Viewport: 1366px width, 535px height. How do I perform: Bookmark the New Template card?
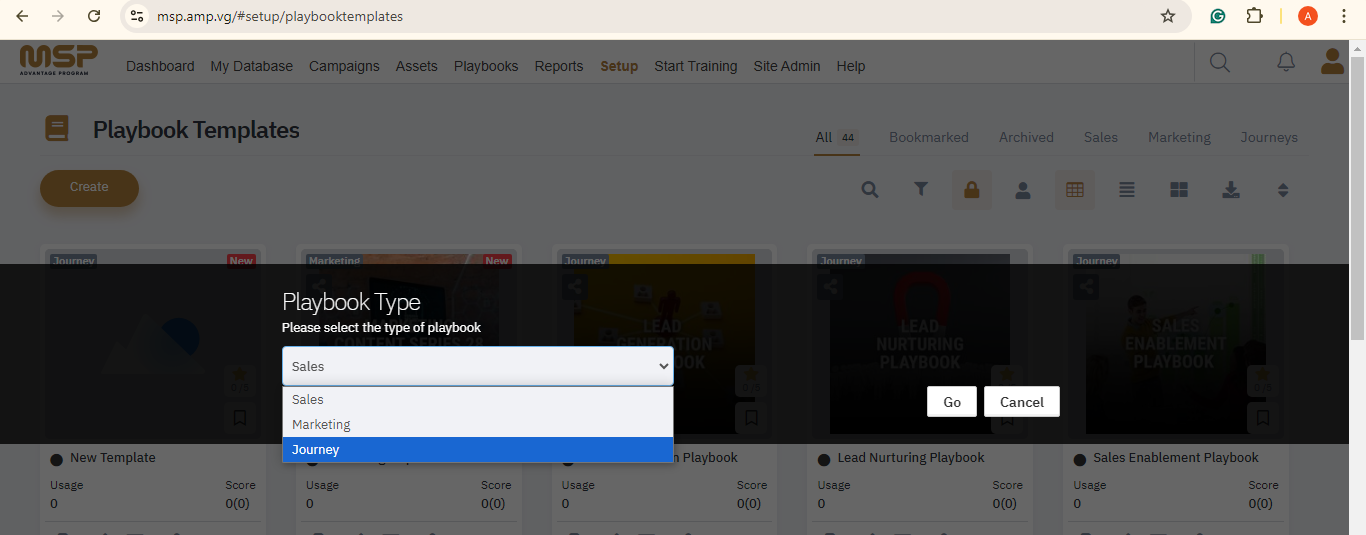240,418
